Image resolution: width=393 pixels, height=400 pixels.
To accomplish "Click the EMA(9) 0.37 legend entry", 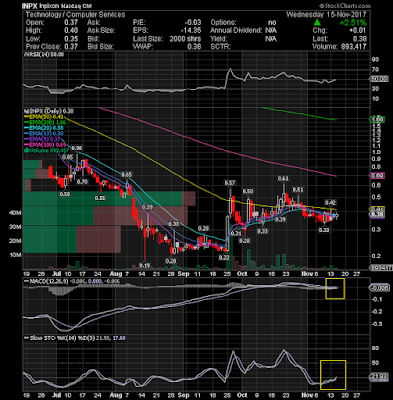I will point(42,139).
